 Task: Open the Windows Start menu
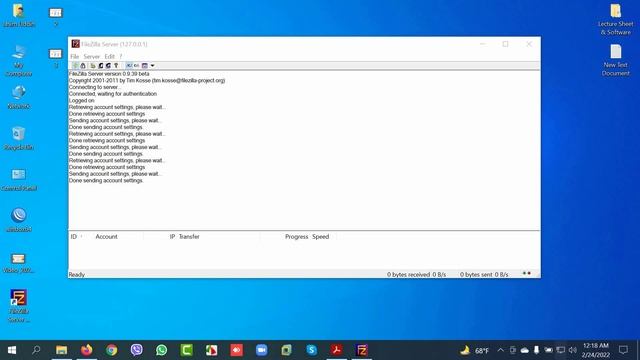(12, 350)
